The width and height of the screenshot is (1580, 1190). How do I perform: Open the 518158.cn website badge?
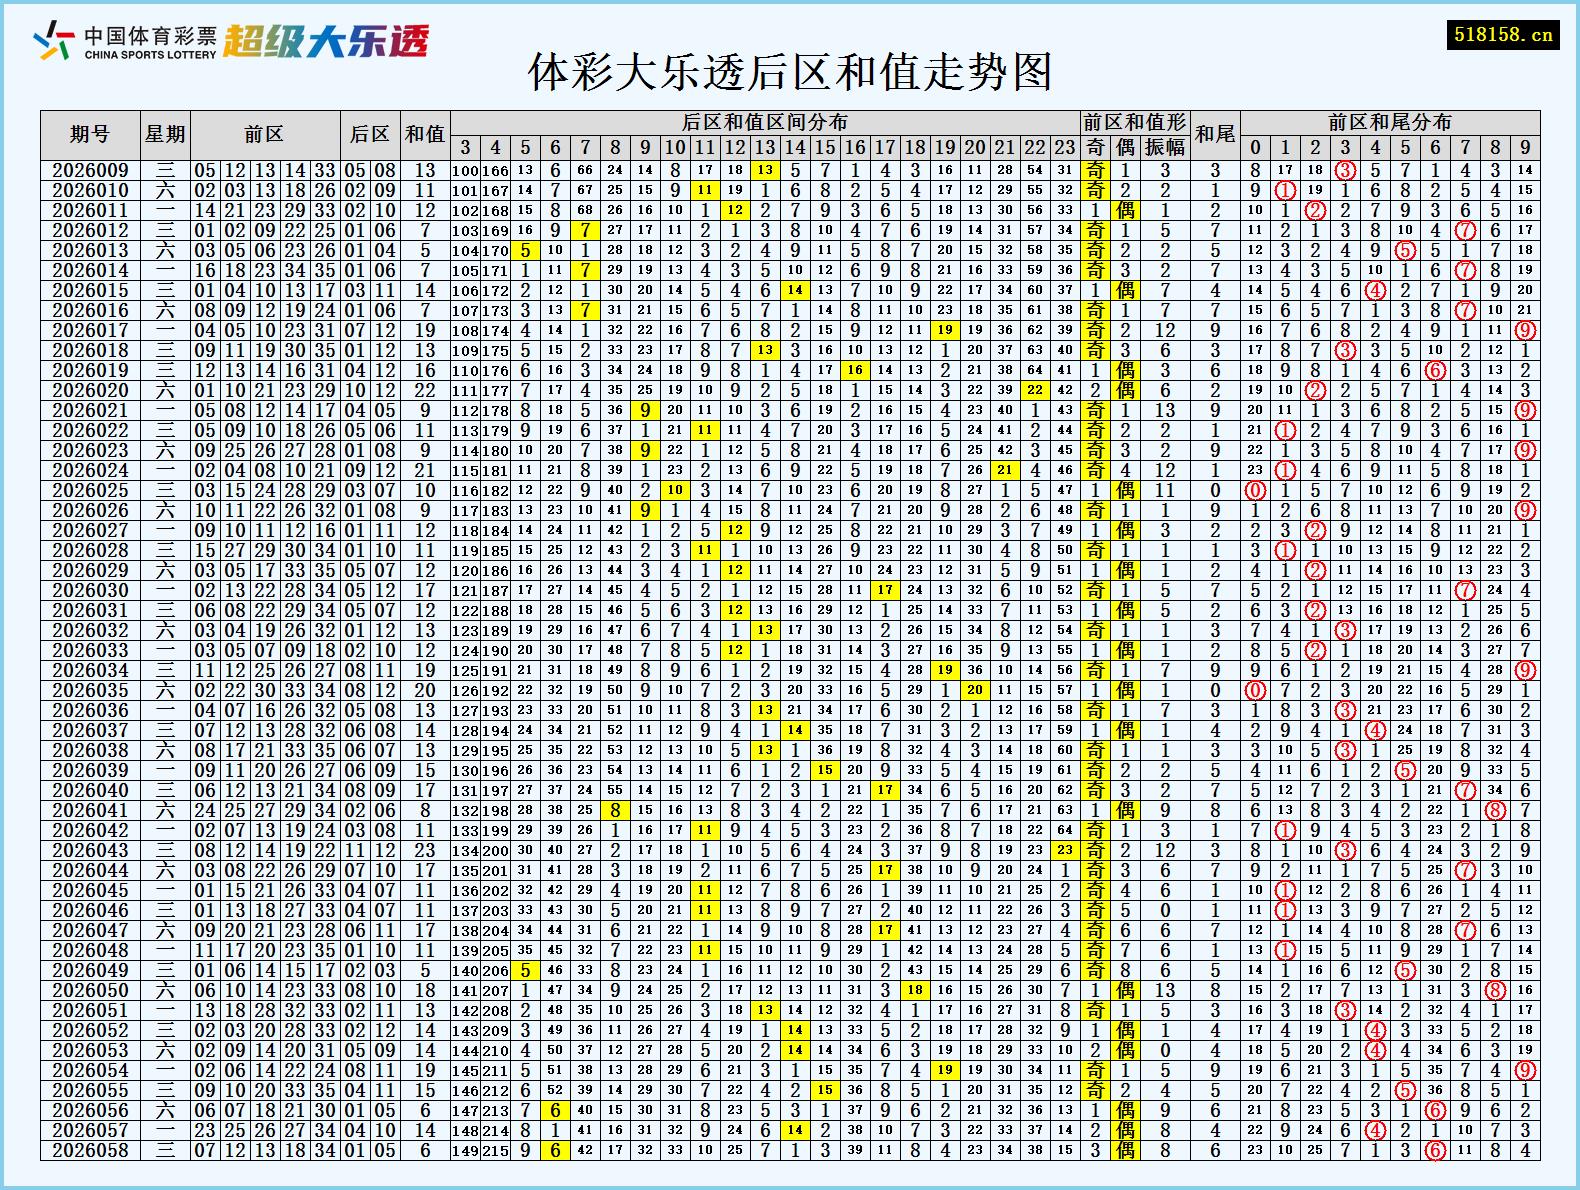click(x=1503, y=34)
